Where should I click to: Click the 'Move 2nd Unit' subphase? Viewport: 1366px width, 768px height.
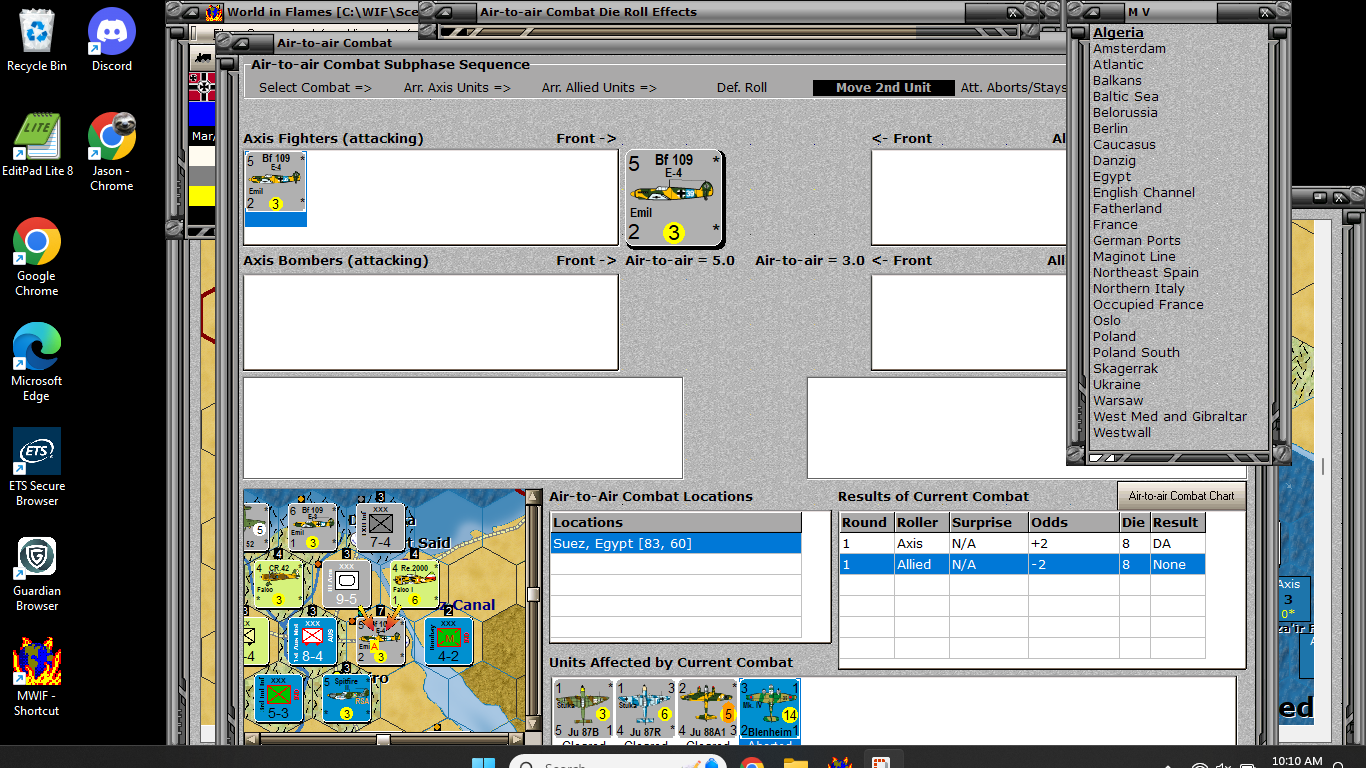[x=883, y=87]
